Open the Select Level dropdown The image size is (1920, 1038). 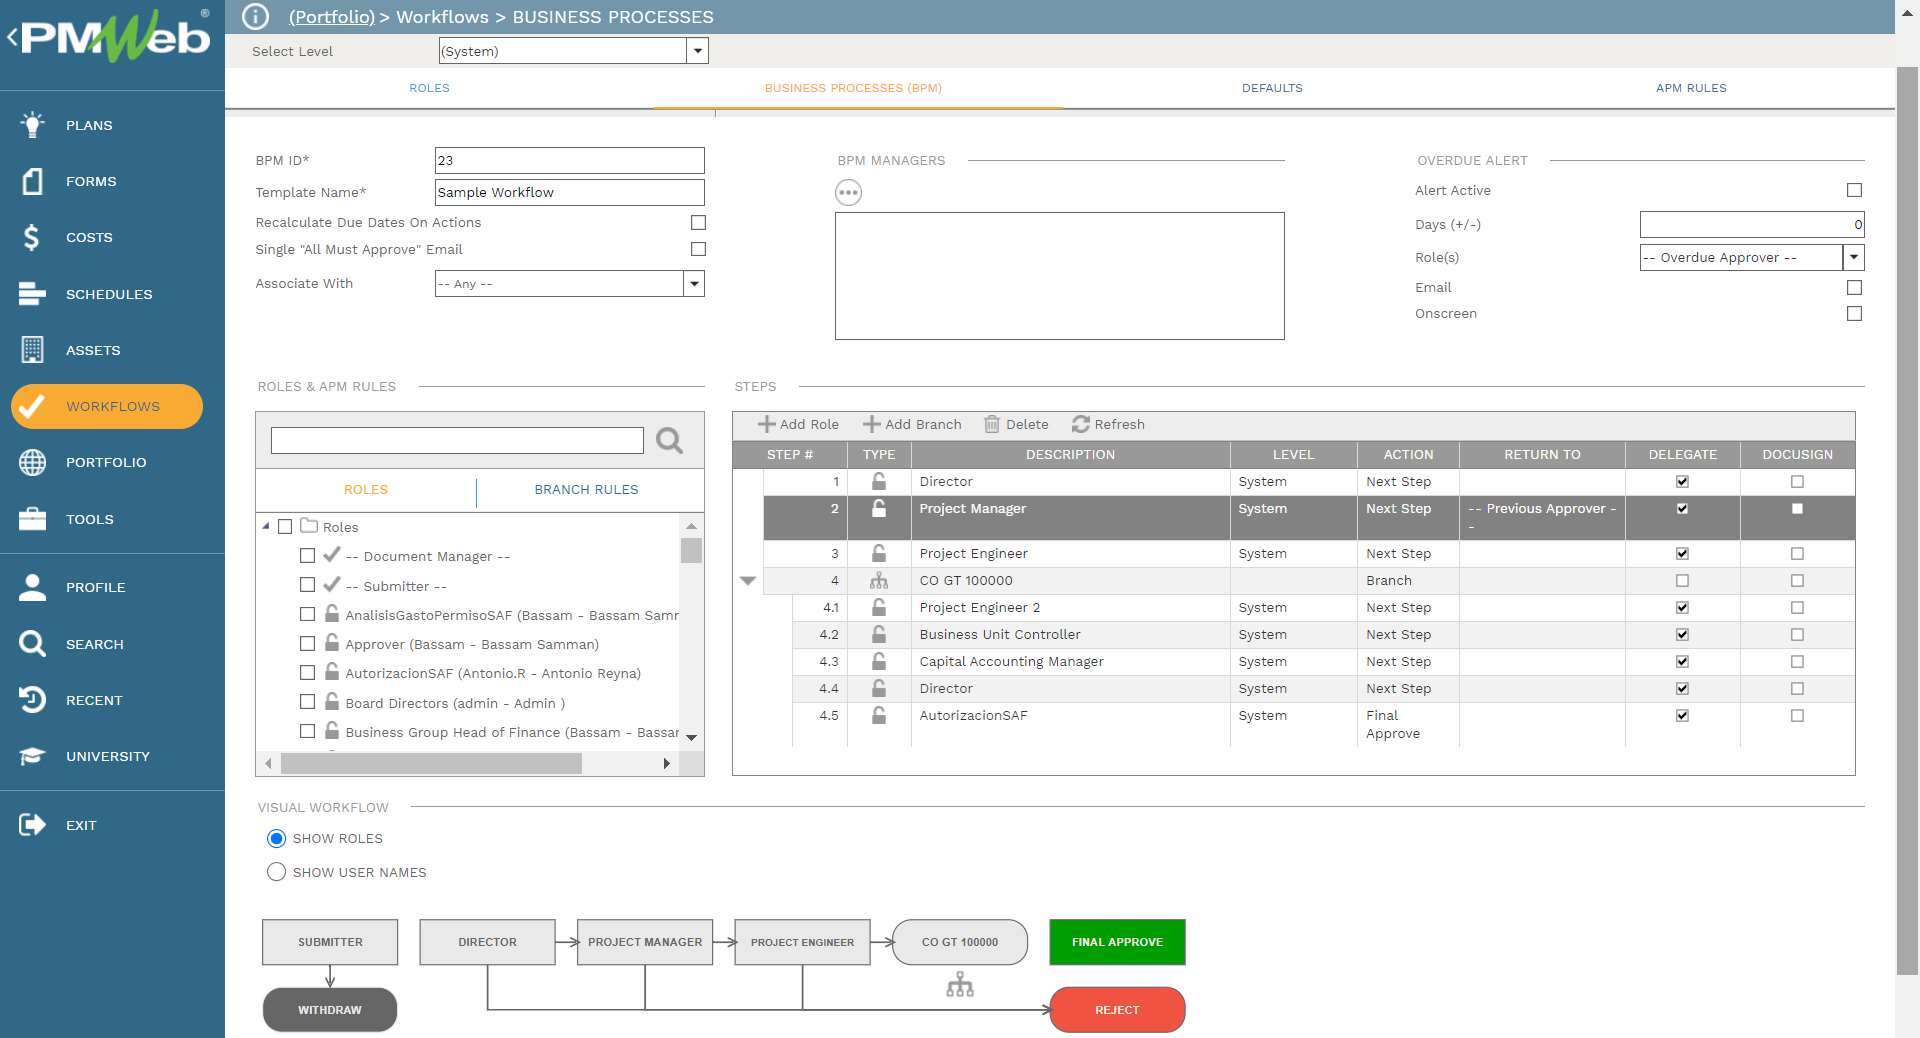pos(697,50)
